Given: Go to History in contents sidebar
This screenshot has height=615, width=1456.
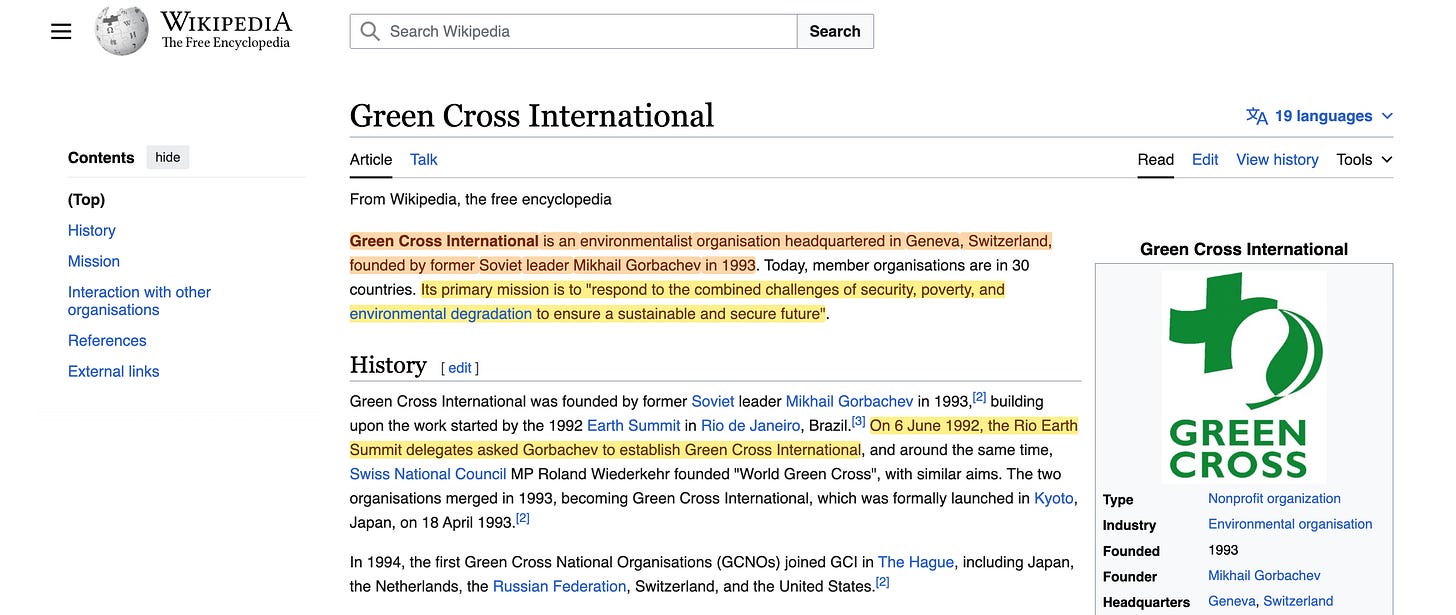Looking at the screenshot, I should pos(92,230).
